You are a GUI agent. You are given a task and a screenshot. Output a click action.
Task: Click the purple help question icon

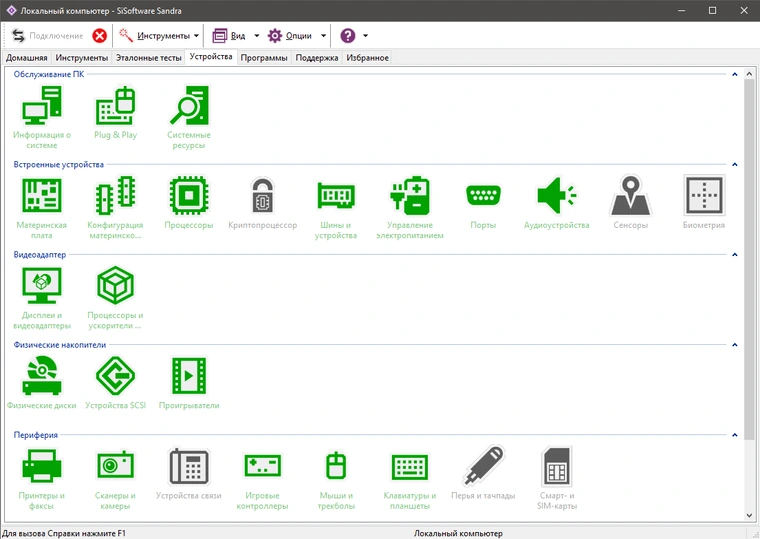coord(348,35)
